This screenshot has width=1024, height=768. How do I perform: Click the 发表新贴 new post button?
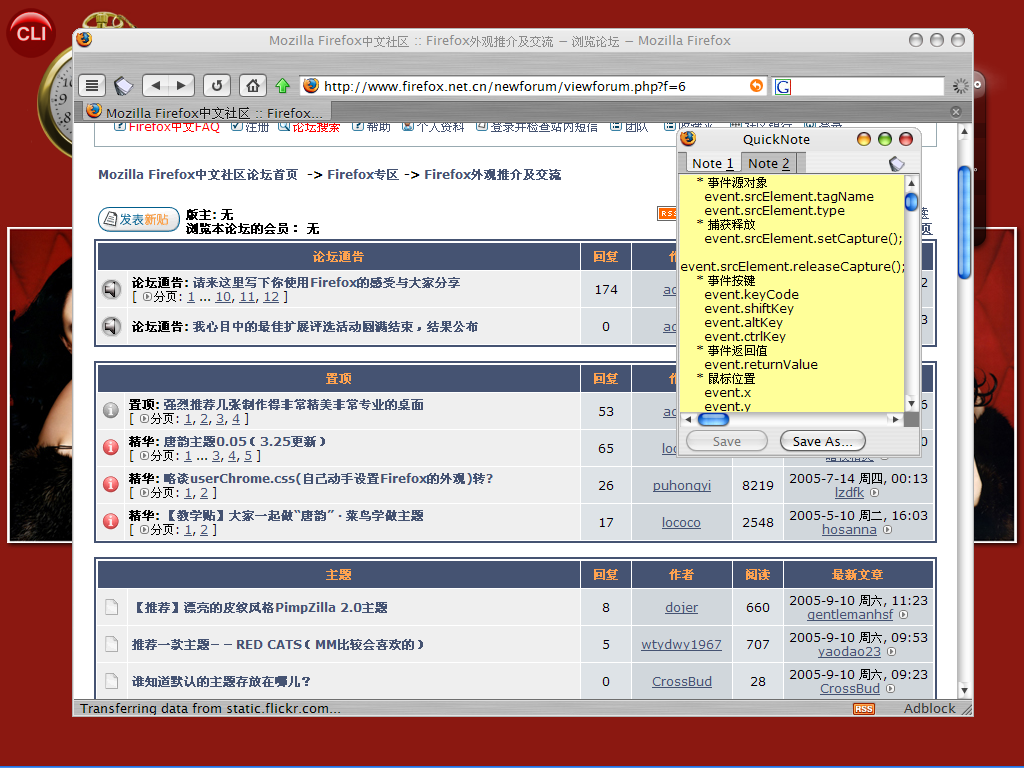tap(138, 219)
